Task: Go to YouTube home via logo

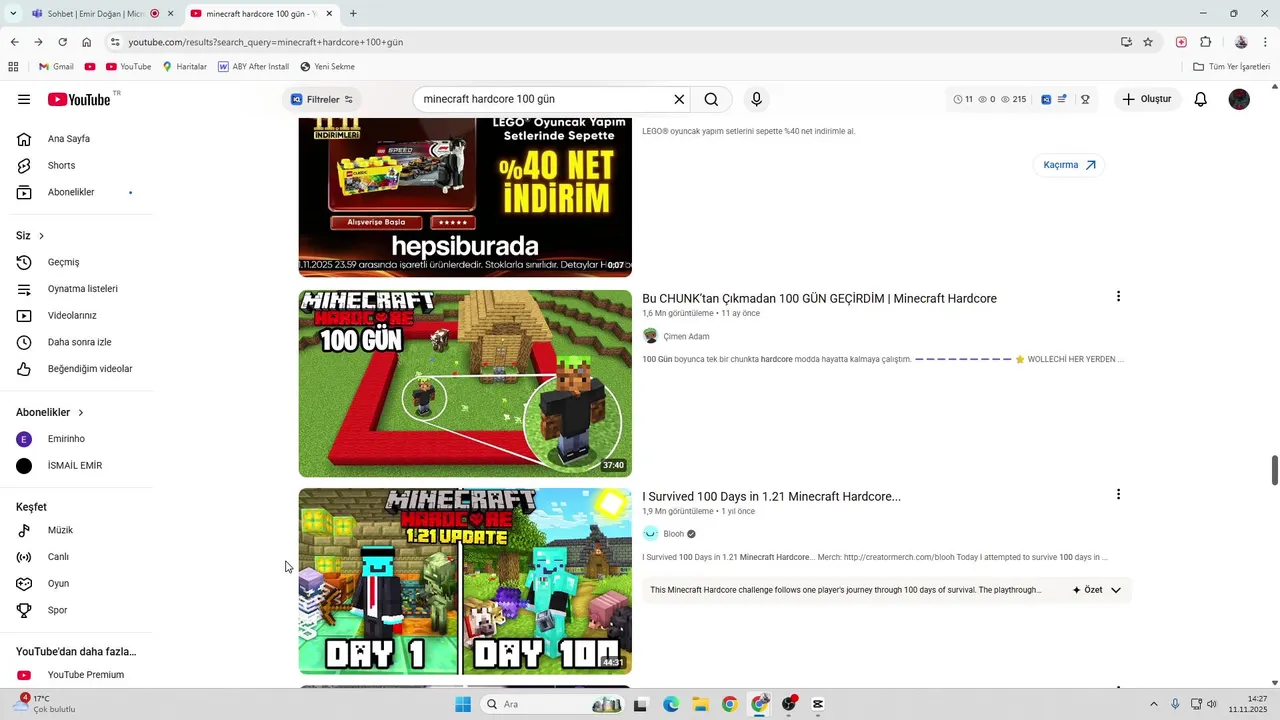Action: coord(78,99)
